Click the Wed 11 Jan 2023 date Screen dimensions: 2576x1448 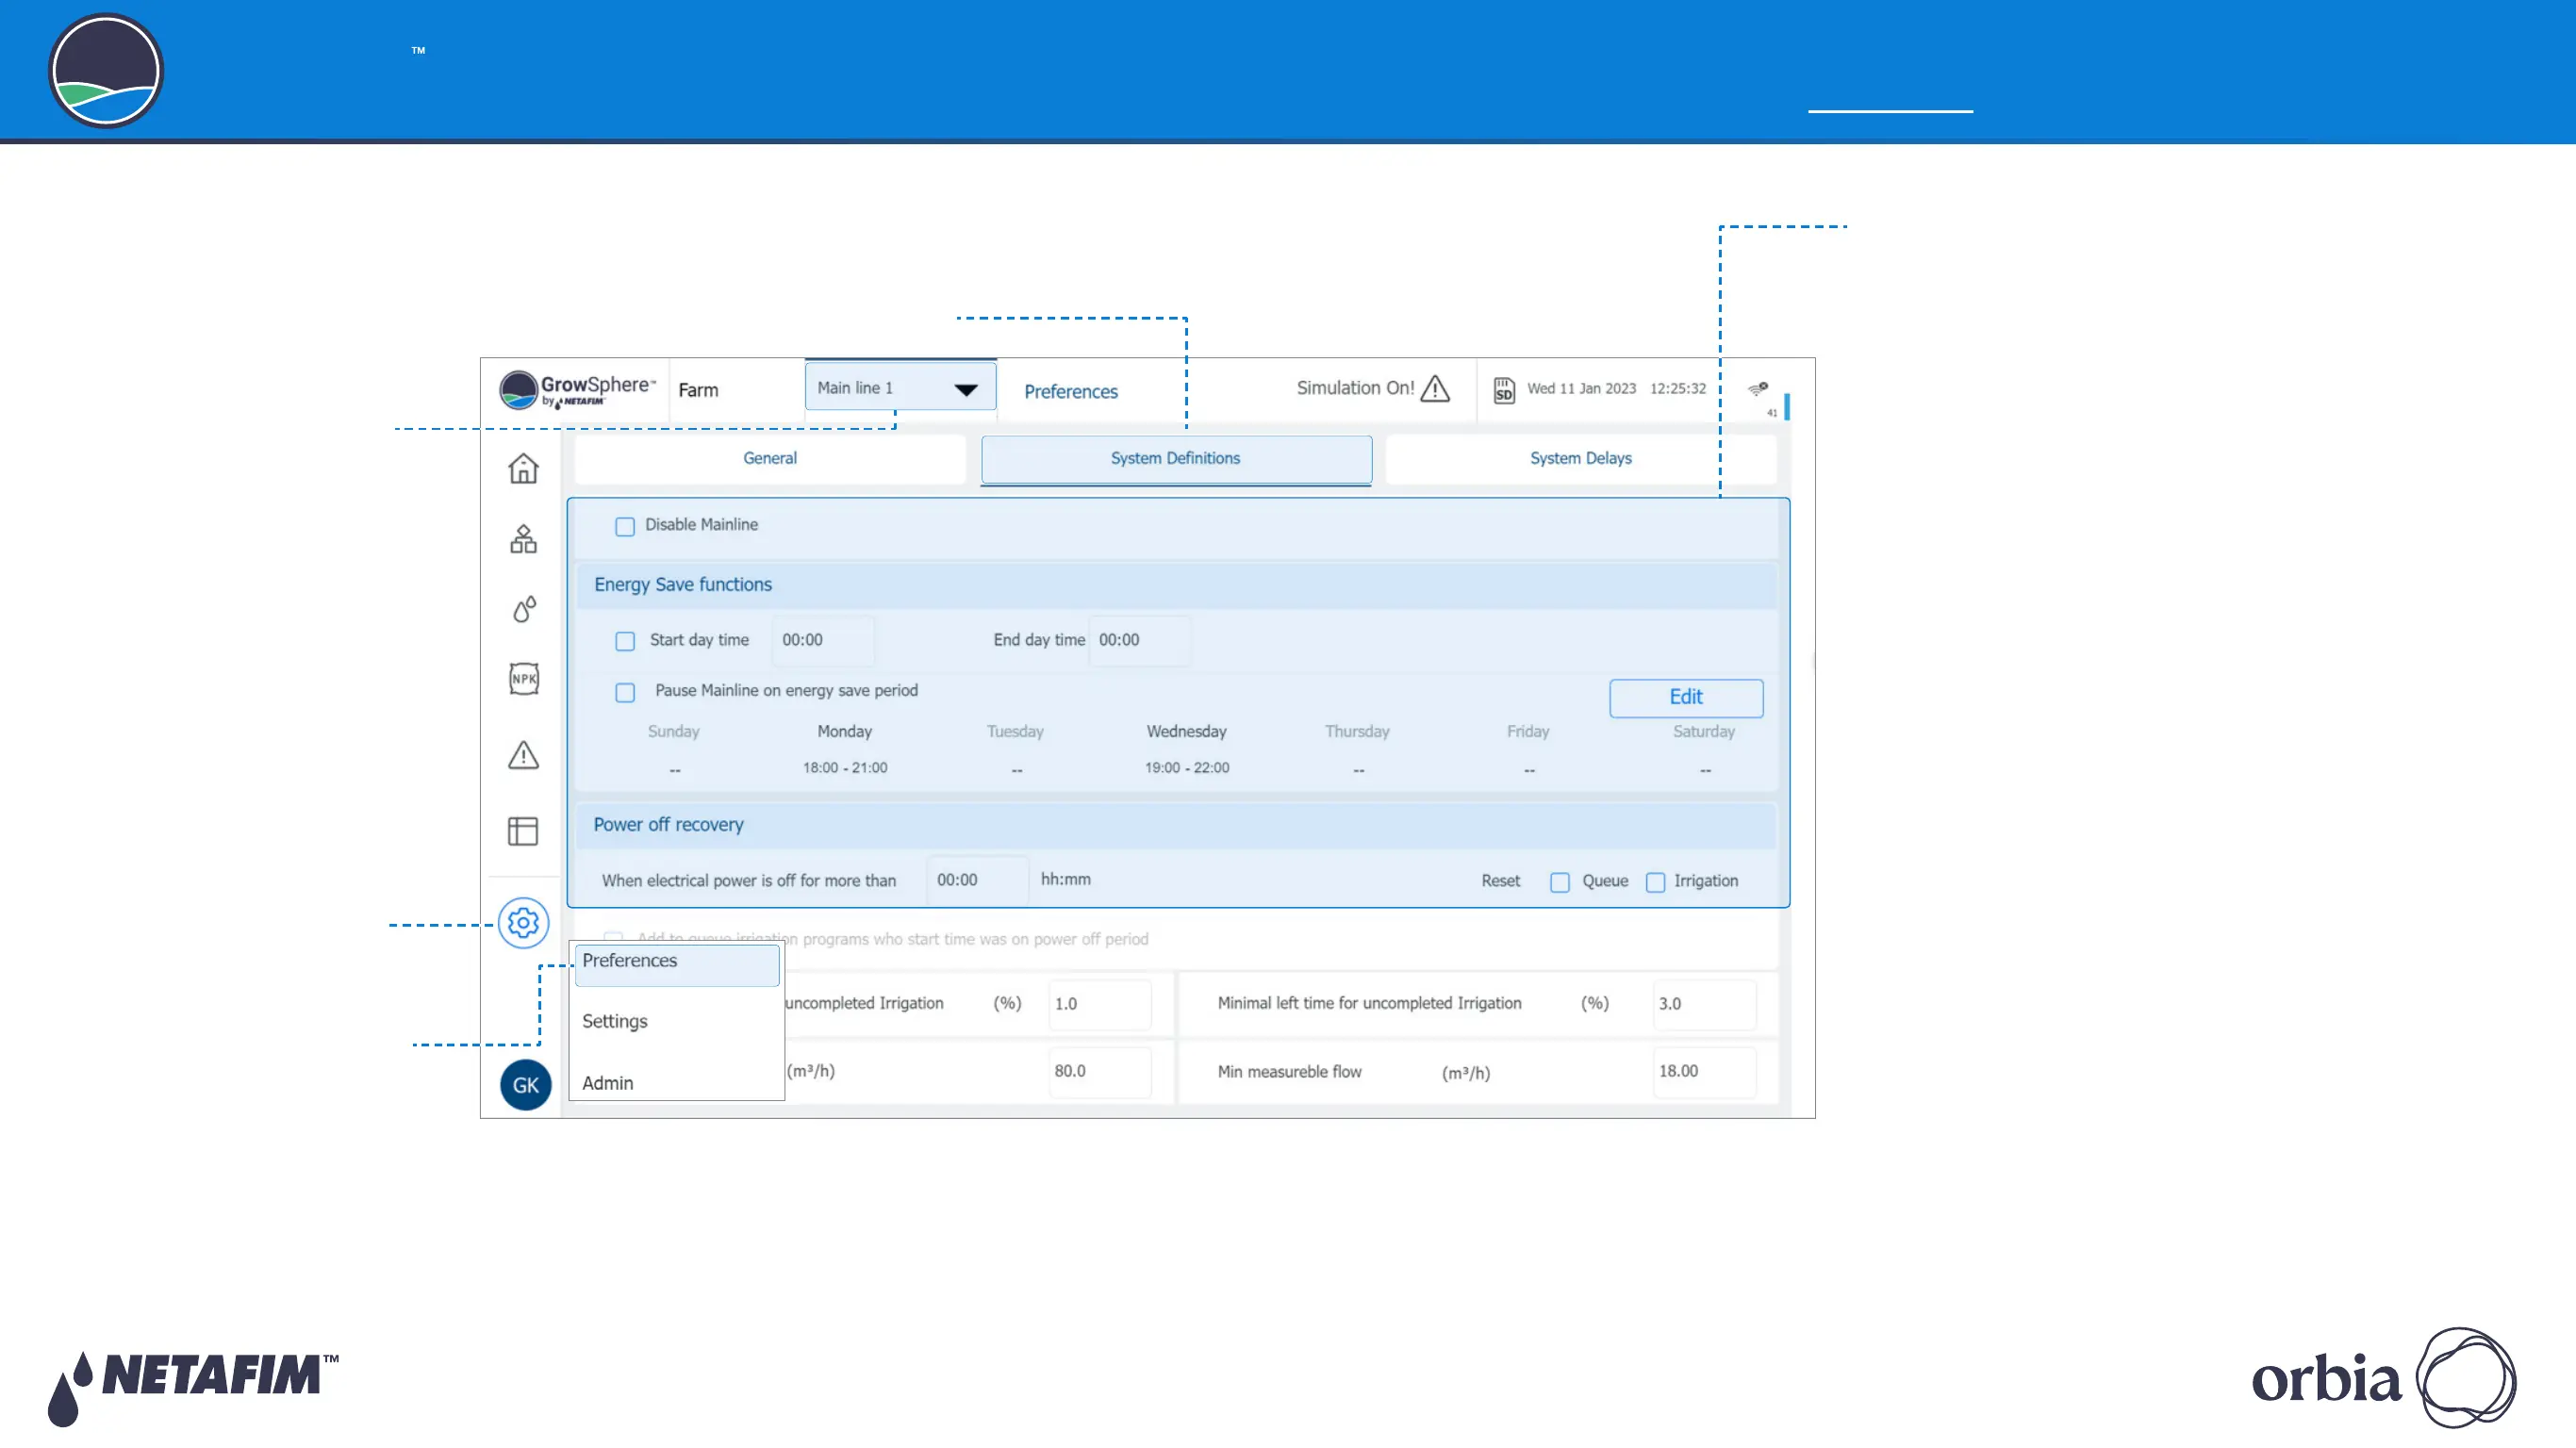tap(1581, 389)
